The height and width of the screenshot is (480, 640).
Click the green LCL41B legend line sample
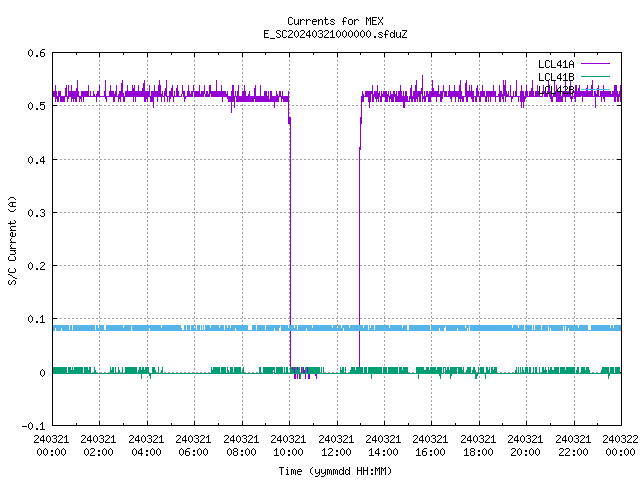[x=595, y=76]
